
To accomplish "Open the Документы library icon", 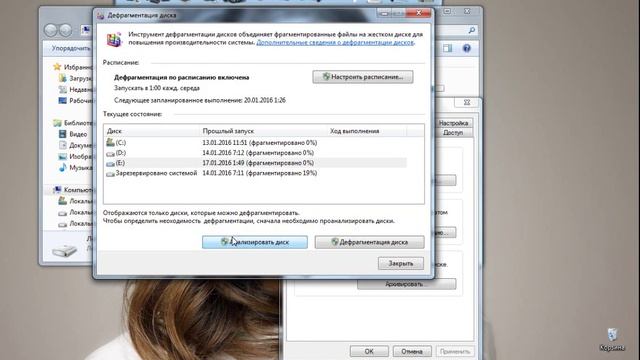I will [62, 145].
